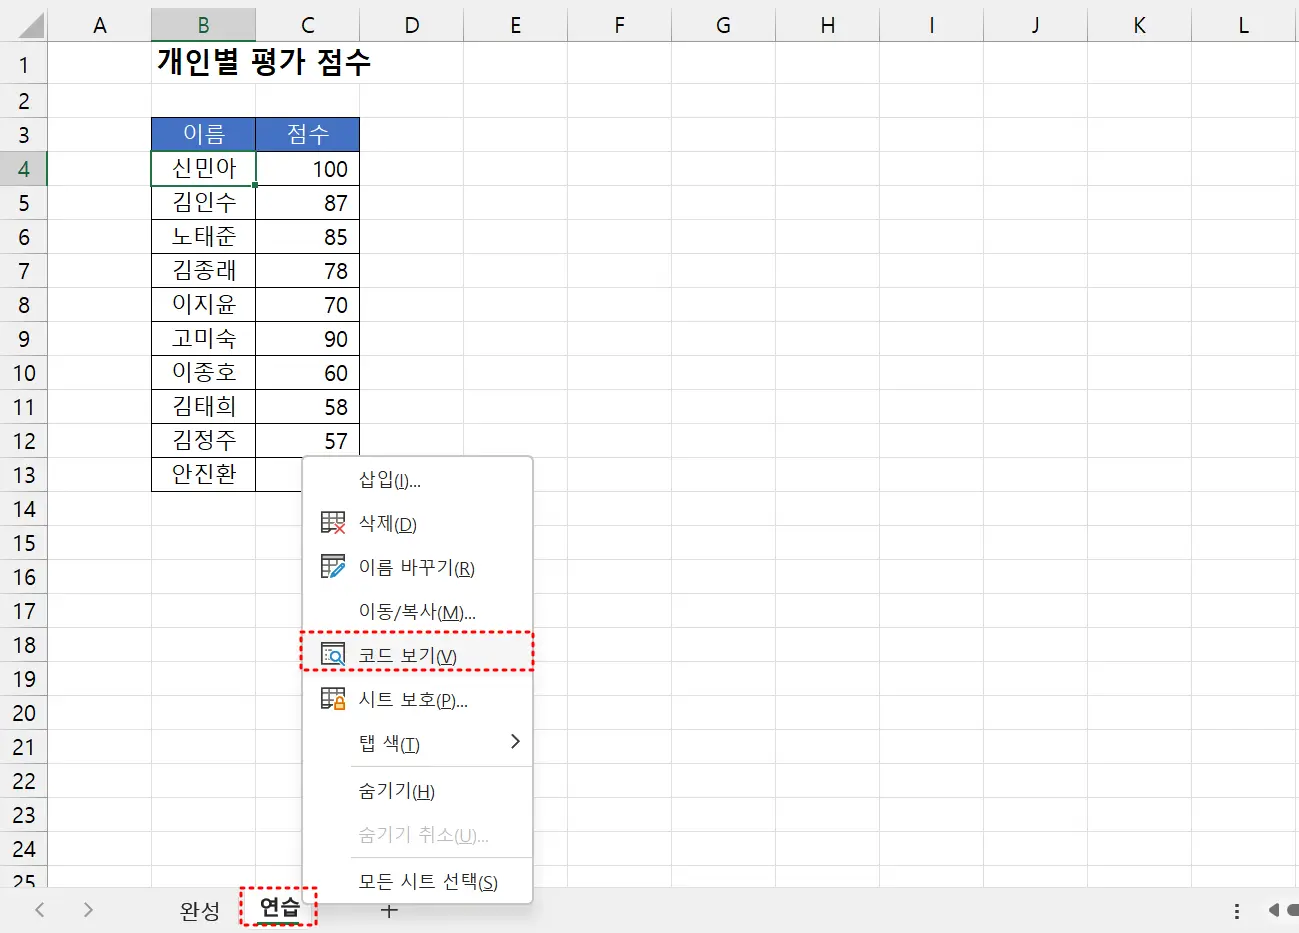
Task: Add a new sheet with the plus icon
Action: click(x=390, y=910)
